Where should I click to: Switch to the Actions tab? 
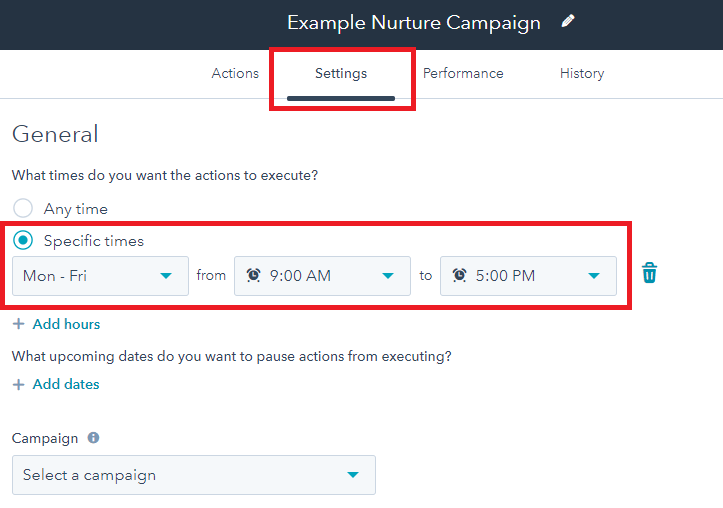[235, 73]
